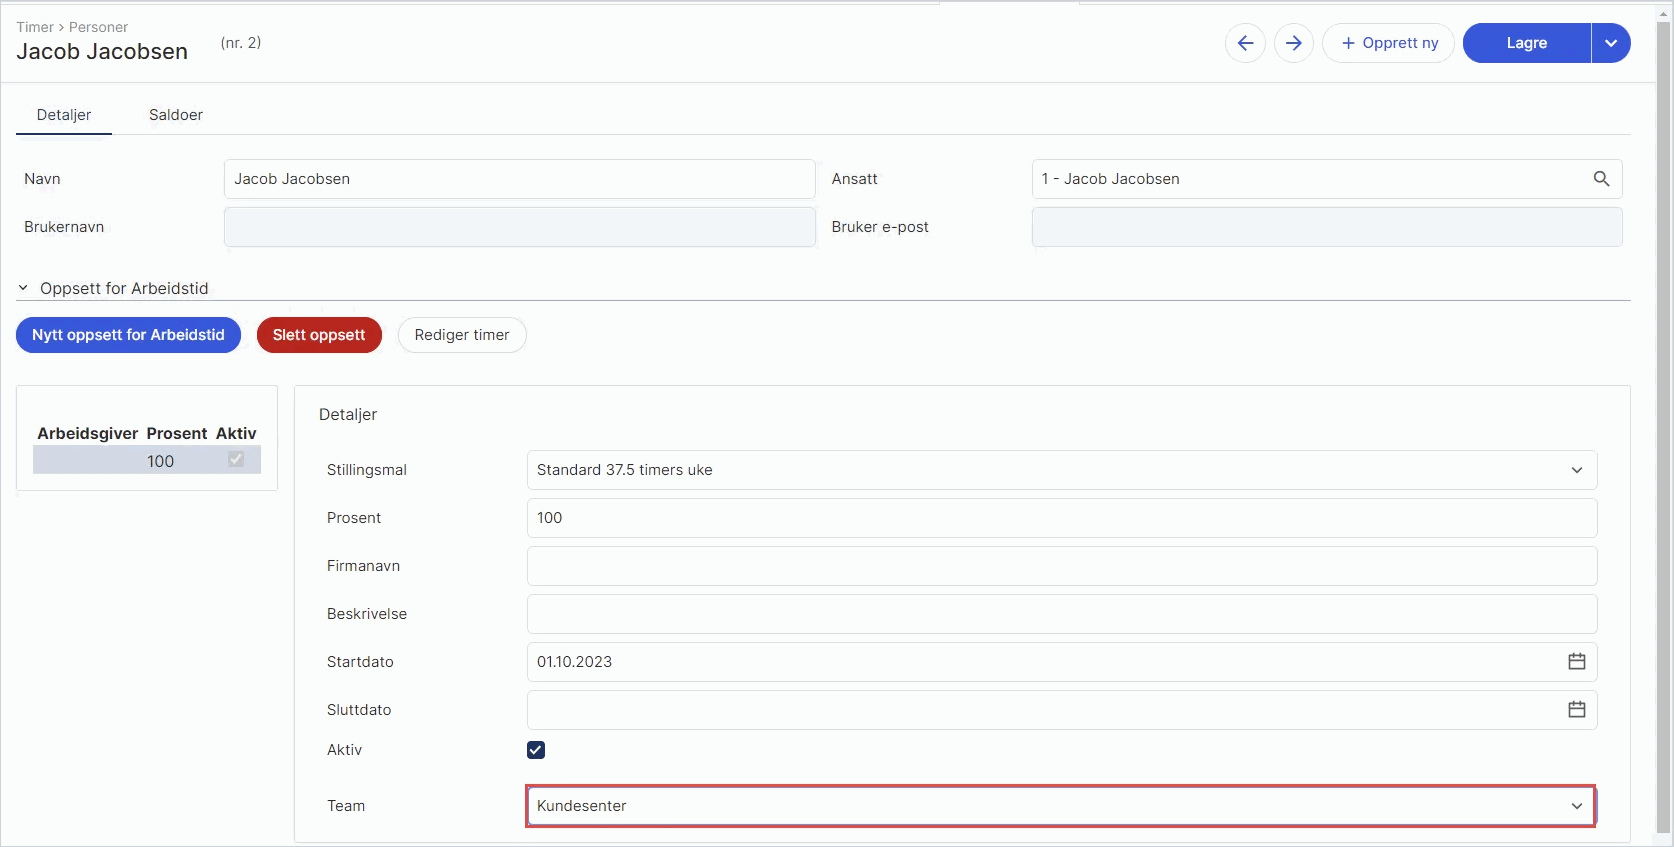Select the Detaljer tab
The image size is (1674, 847).
[x=64, y=115]
